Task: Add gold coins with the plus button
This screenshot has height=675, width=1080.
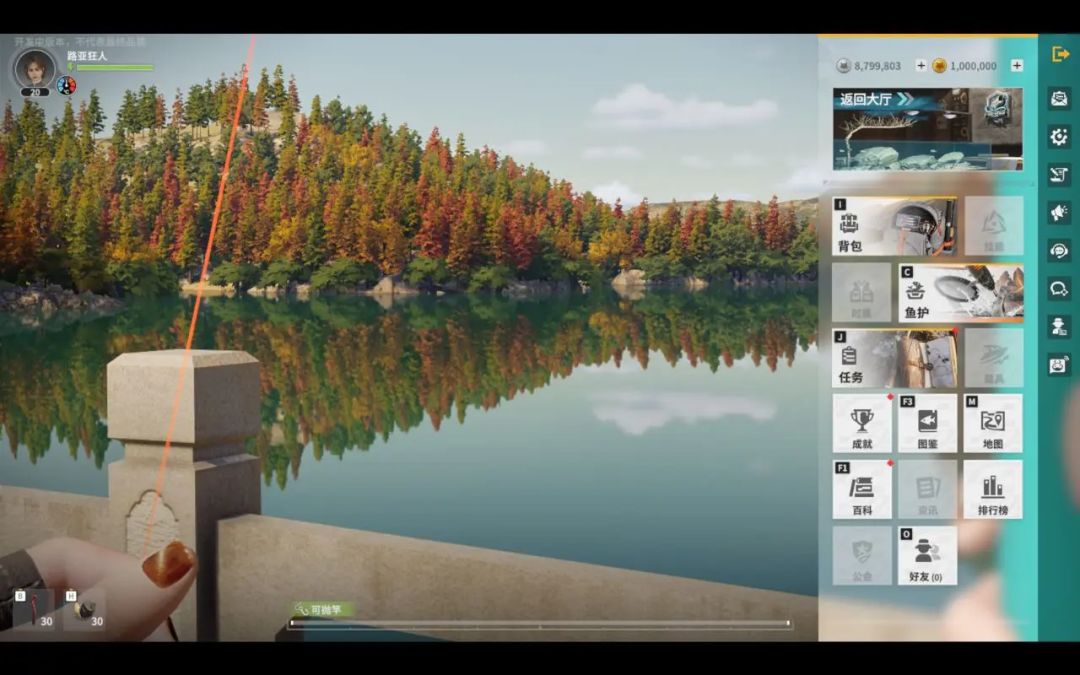Action: point(1017,65)
